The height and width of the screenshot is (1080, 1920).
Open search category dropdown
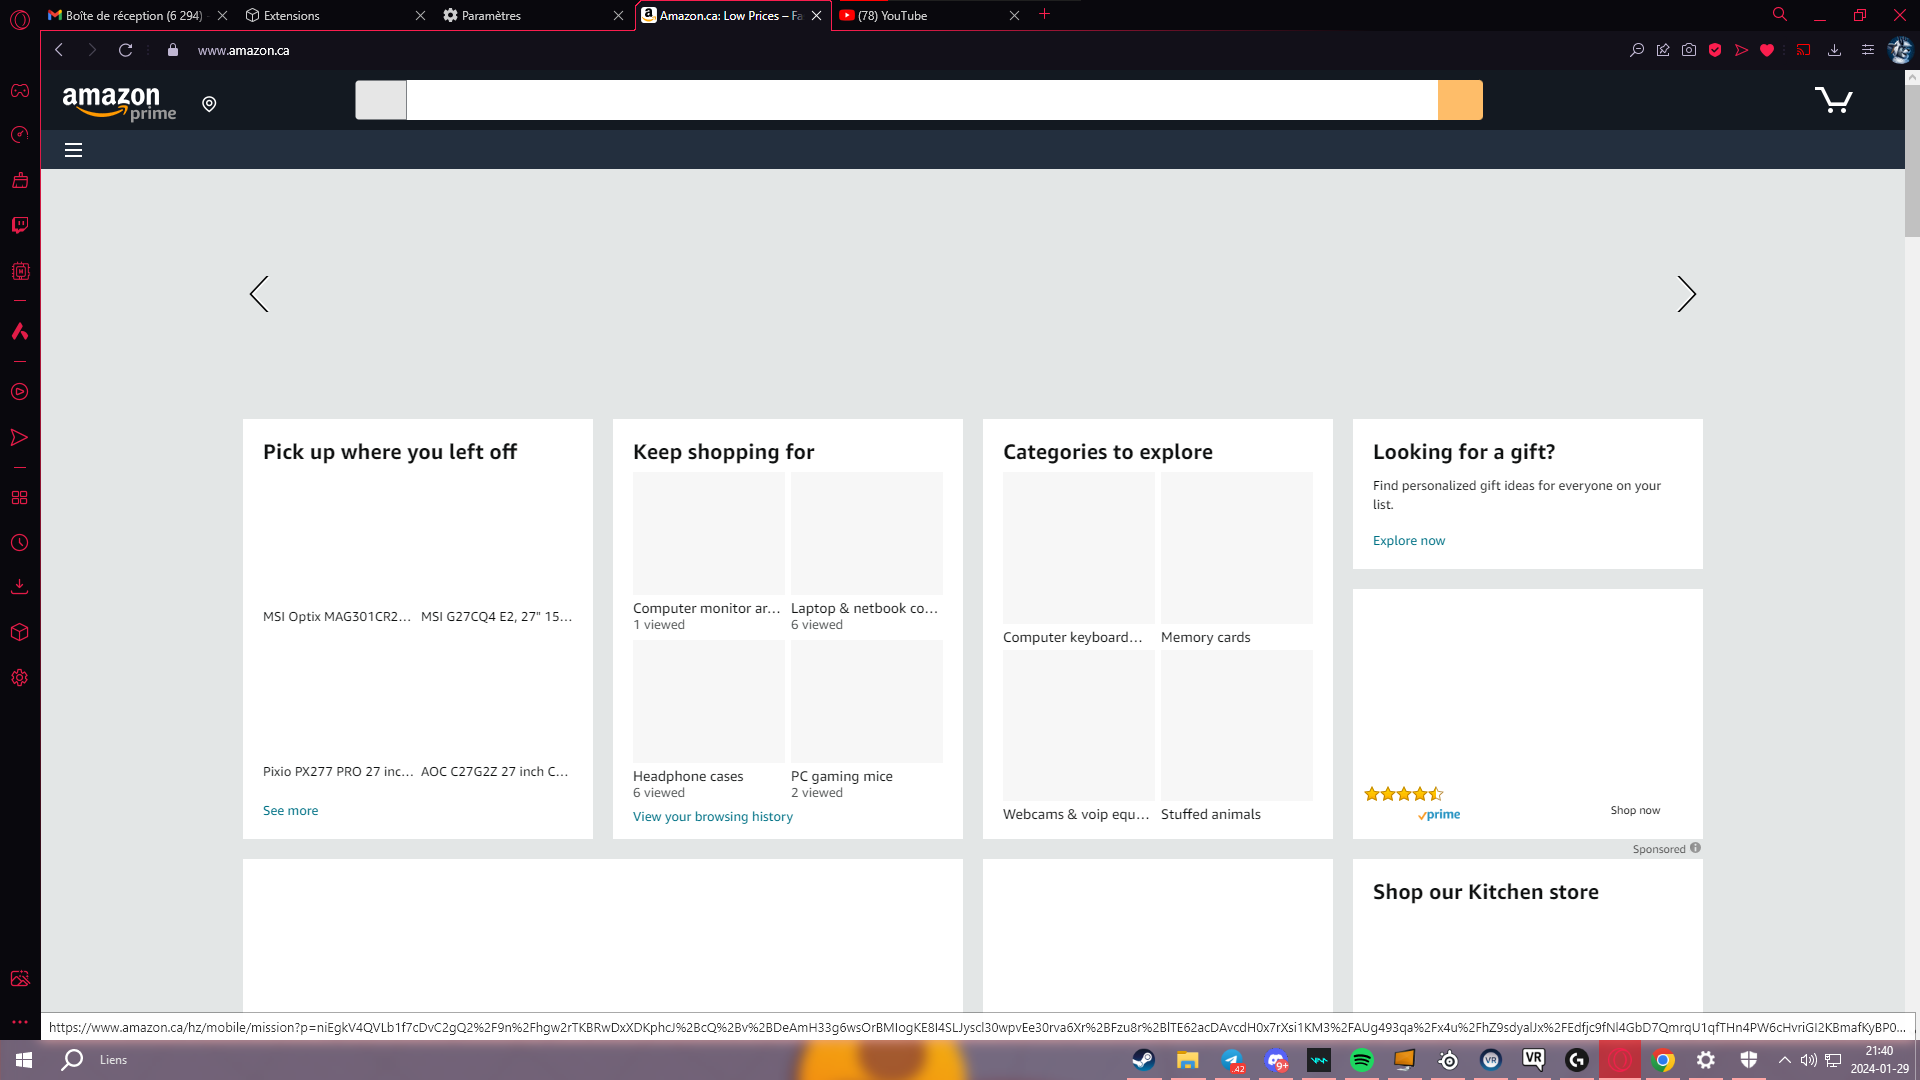pos(381,100)
